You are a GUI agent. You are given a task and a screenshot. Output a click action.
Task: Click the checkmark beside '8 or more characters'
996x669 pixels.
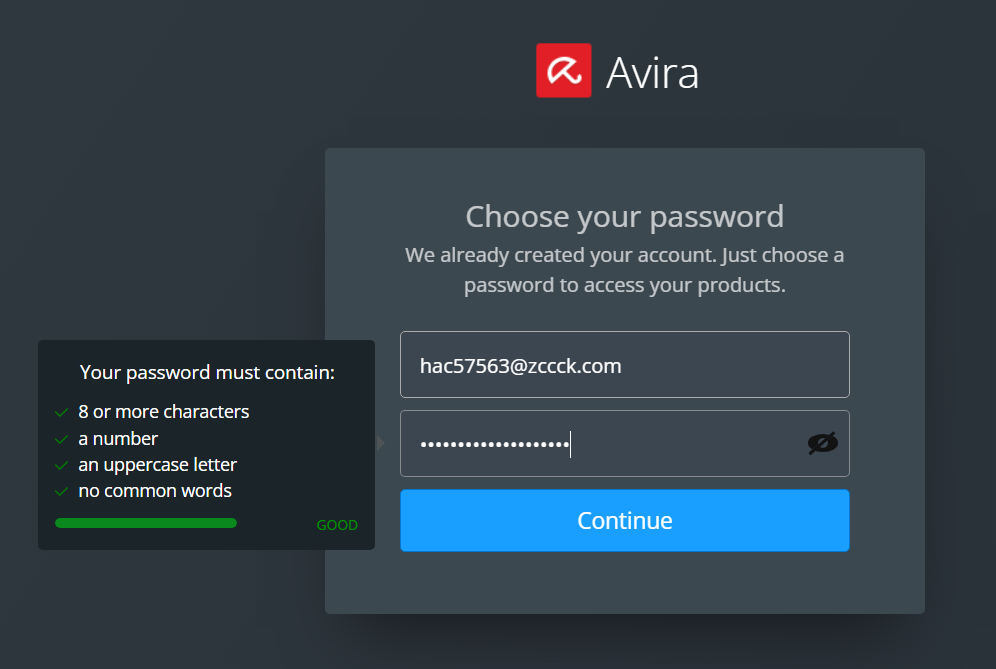pos(61,412)
